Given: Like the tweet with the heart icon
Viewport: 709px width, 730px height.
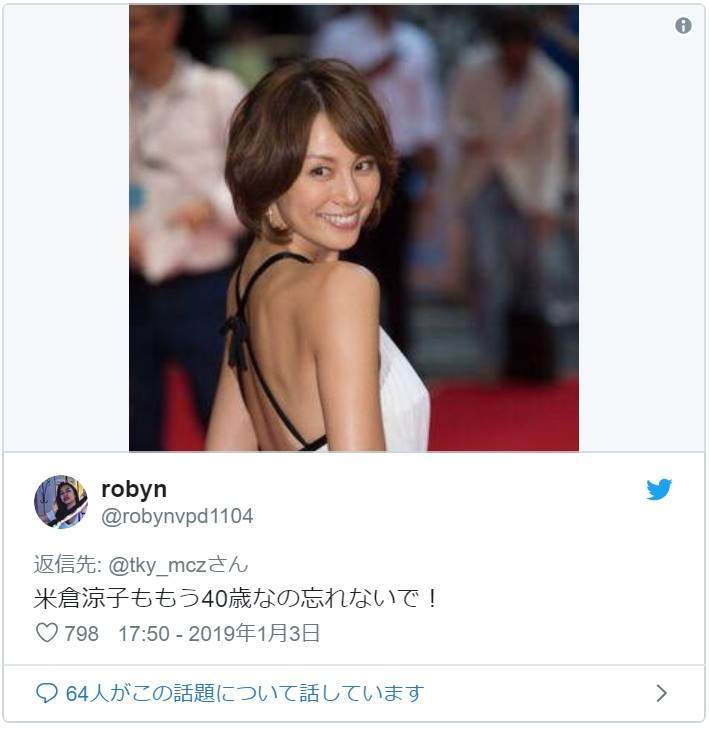Looking at the screenshot, I should click(46, 633).
